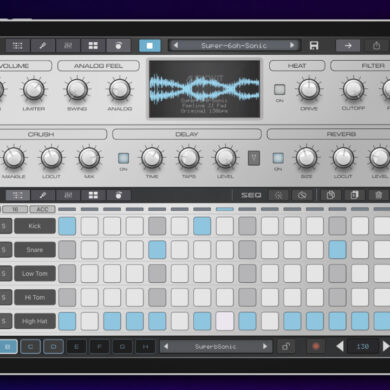Click the red record button
Screen dimensions: 390x390
coord(316,347)
